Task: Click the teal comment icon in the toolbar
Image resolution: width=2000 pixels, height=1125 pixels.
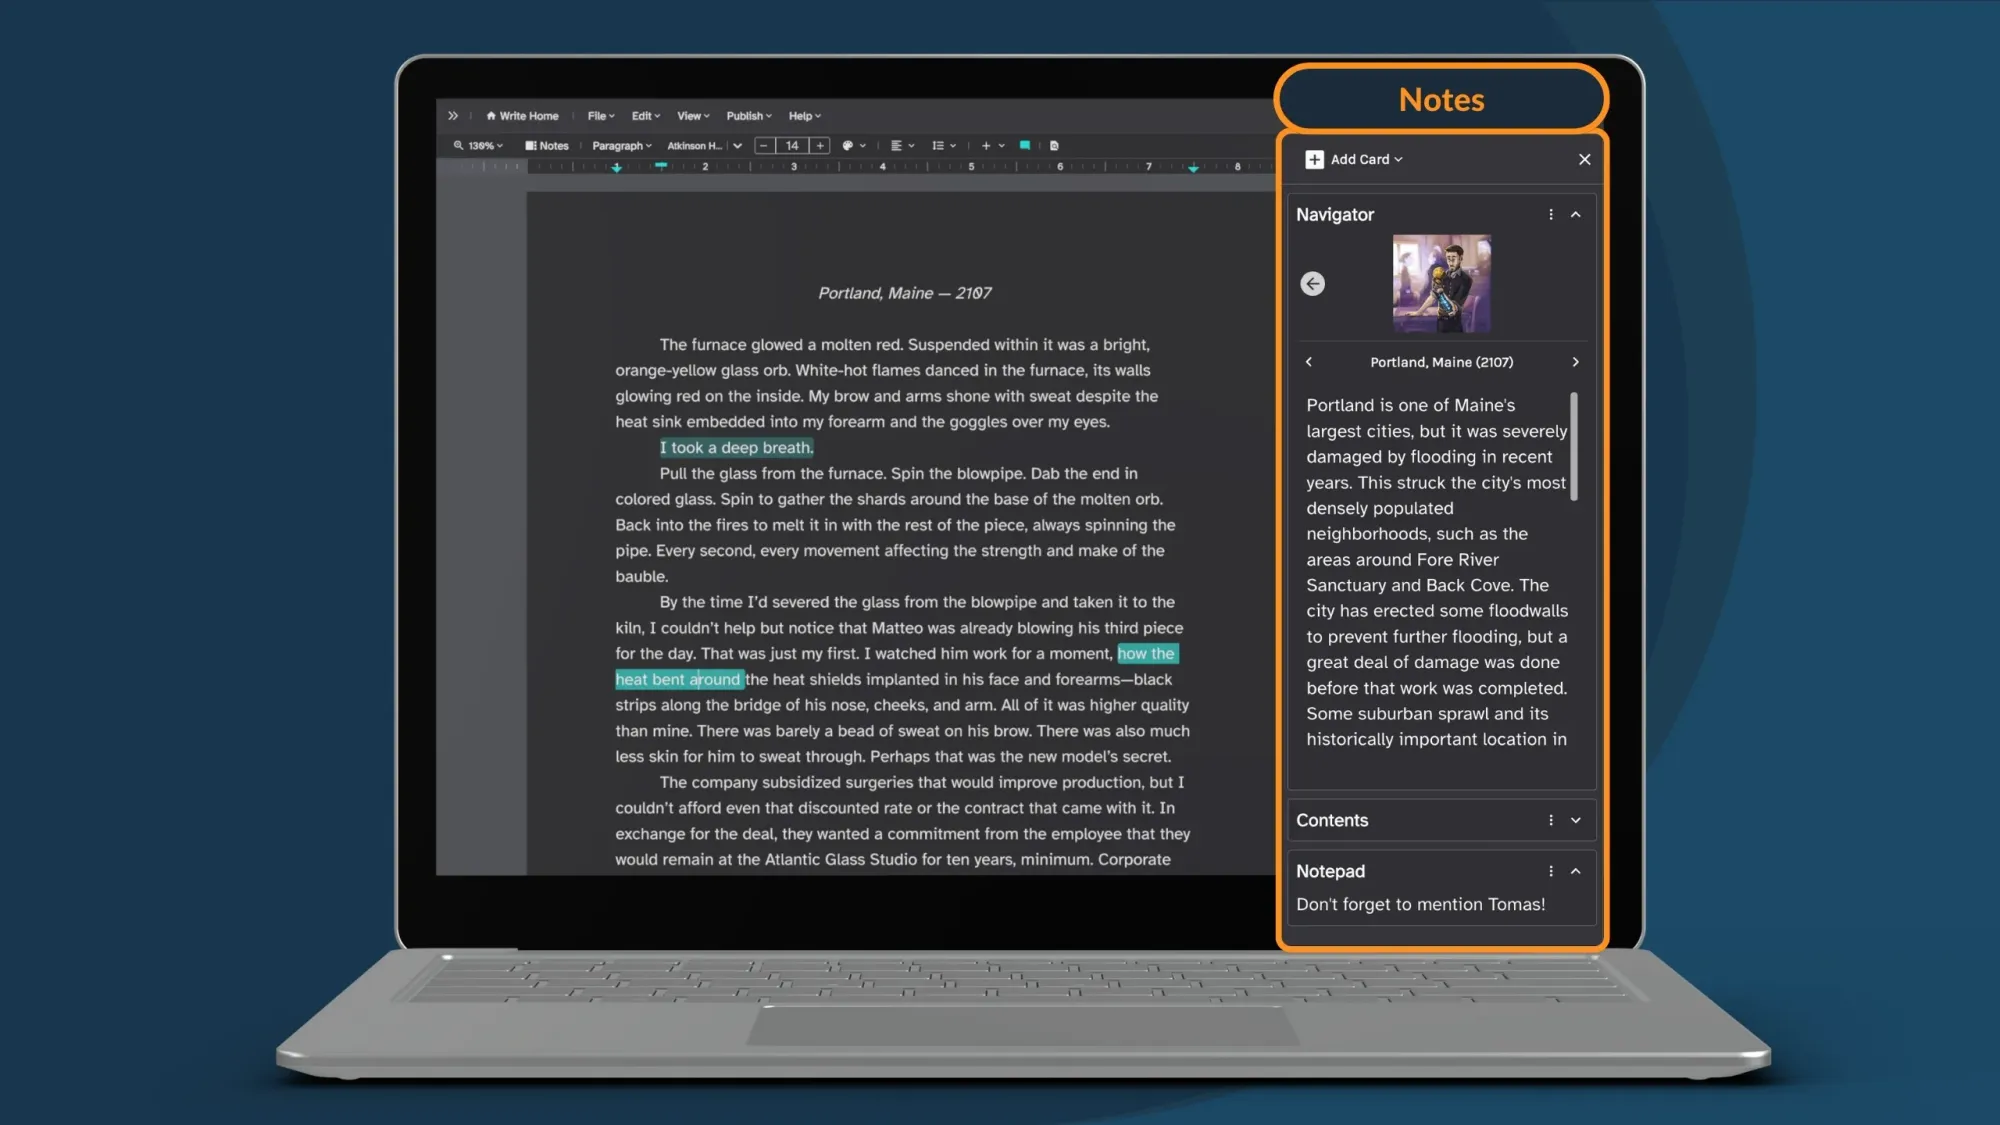Action: 1024,145
